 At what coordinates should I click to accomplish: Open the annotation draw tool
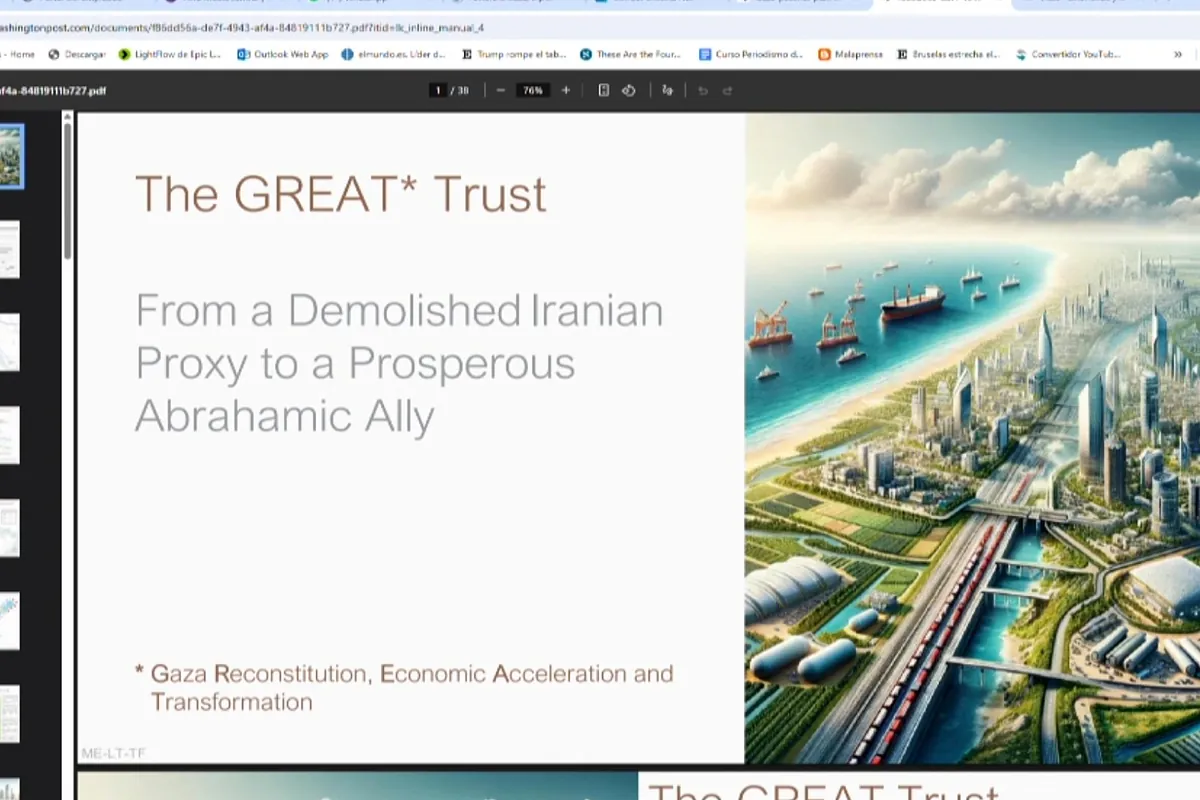pyautogui.click(x=667, y=90)
